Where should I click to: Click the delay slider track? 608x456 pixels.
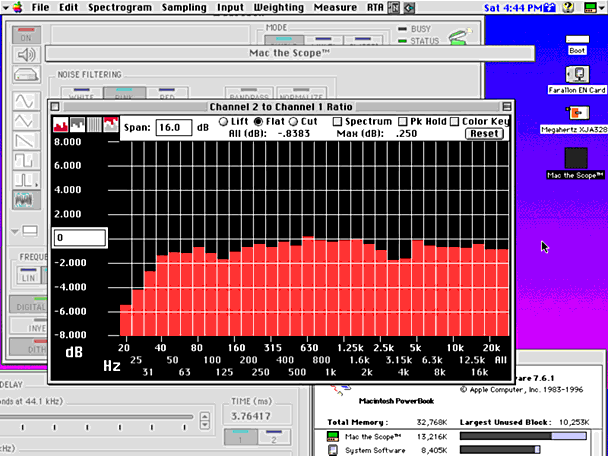pyautogui.click(x=96, y=417)
